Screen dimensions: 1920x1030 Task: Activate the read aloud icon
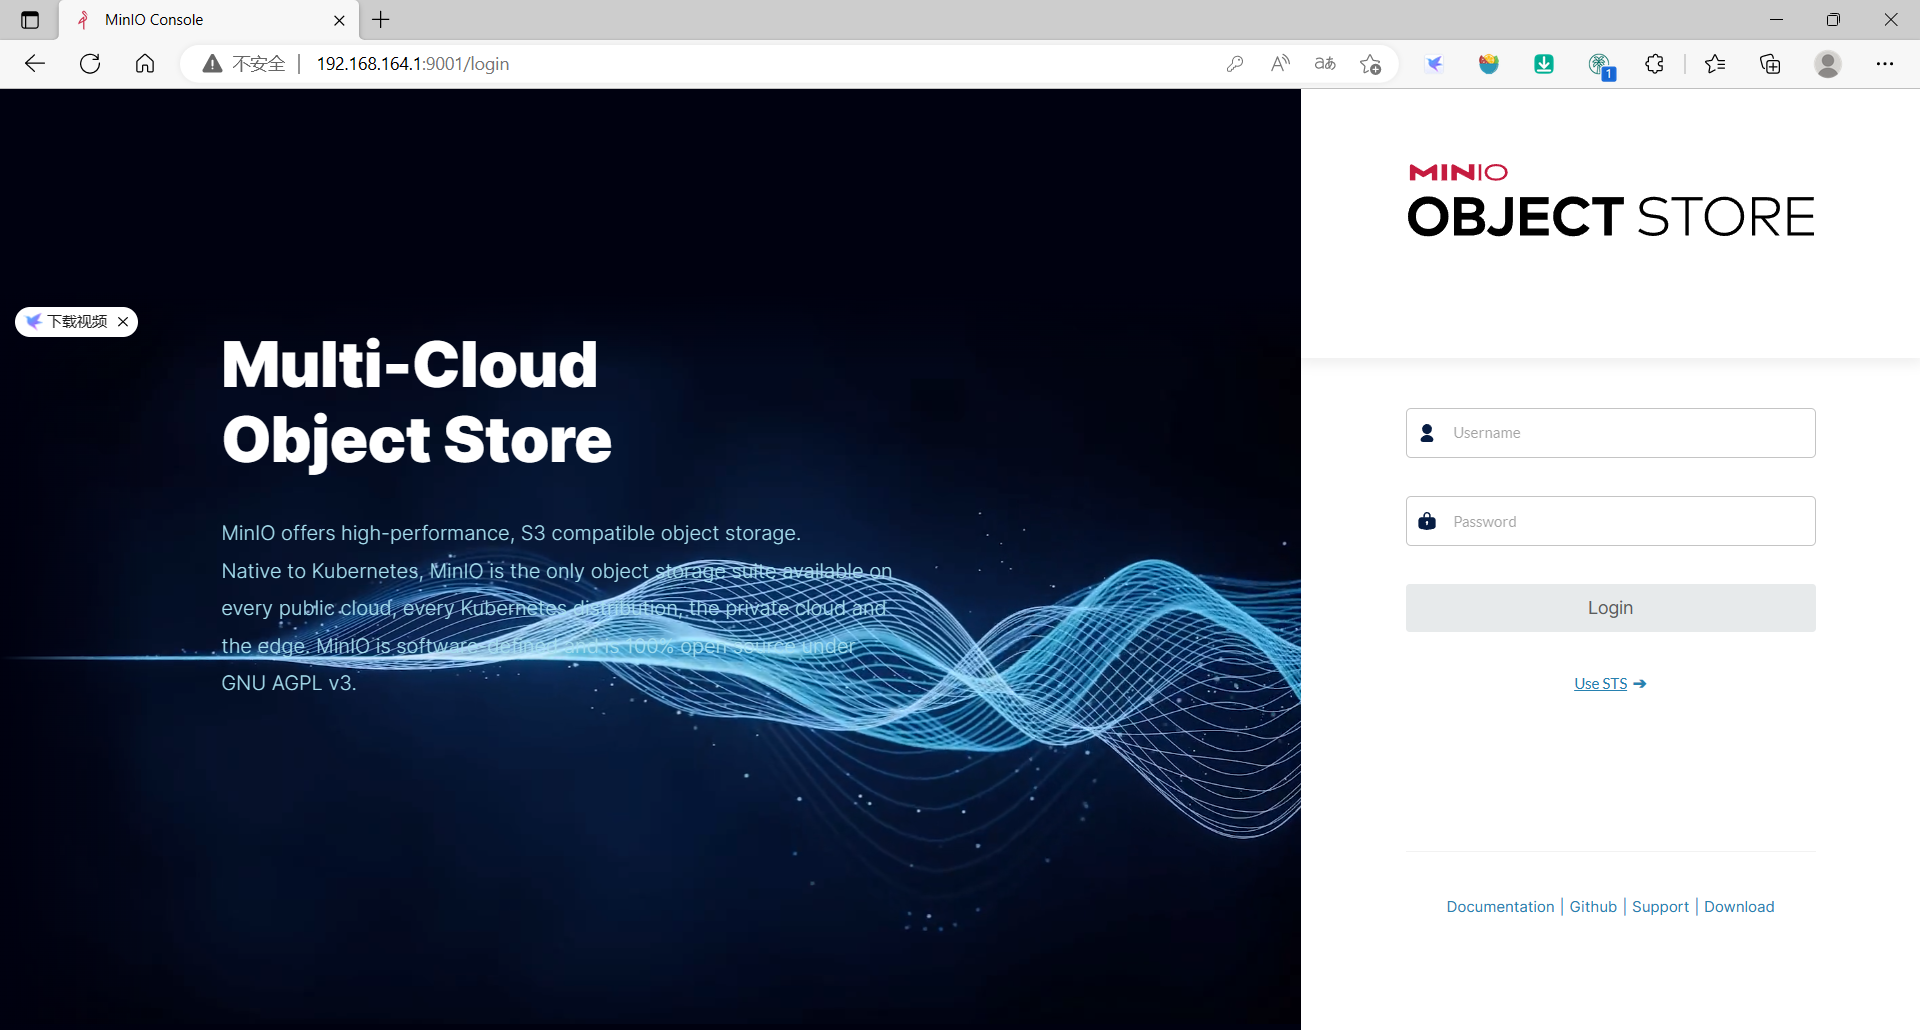click(x=1280, y=64)
